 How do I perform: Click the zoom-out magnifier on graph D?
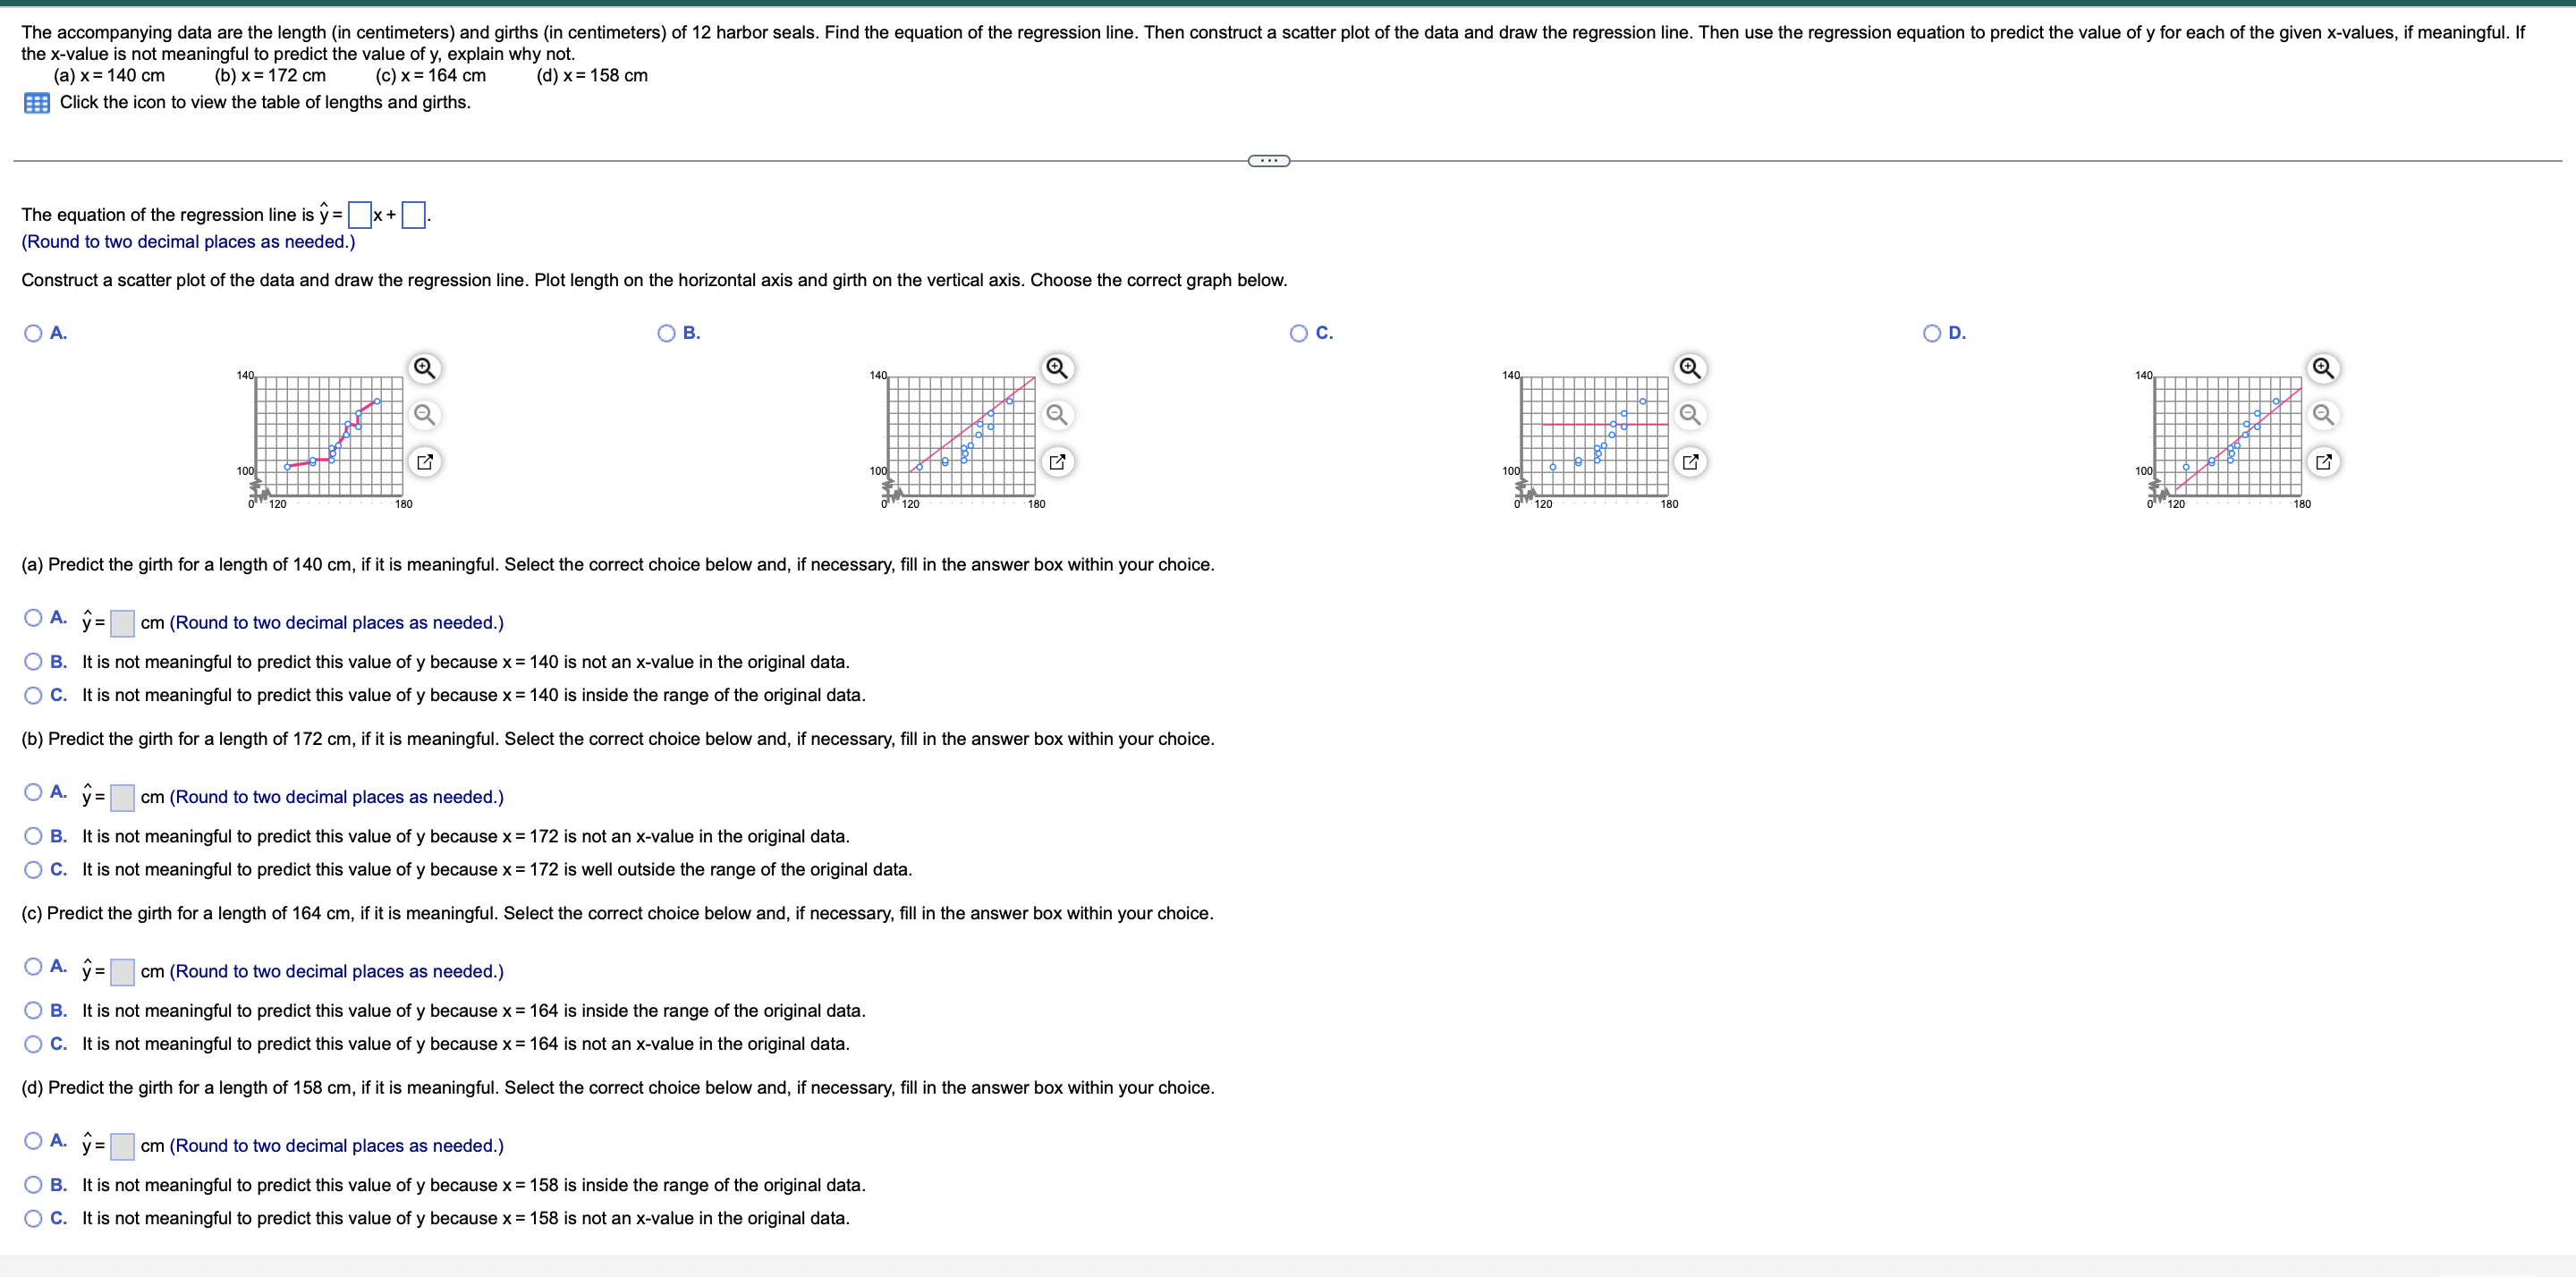click(x=2324, y=416)
